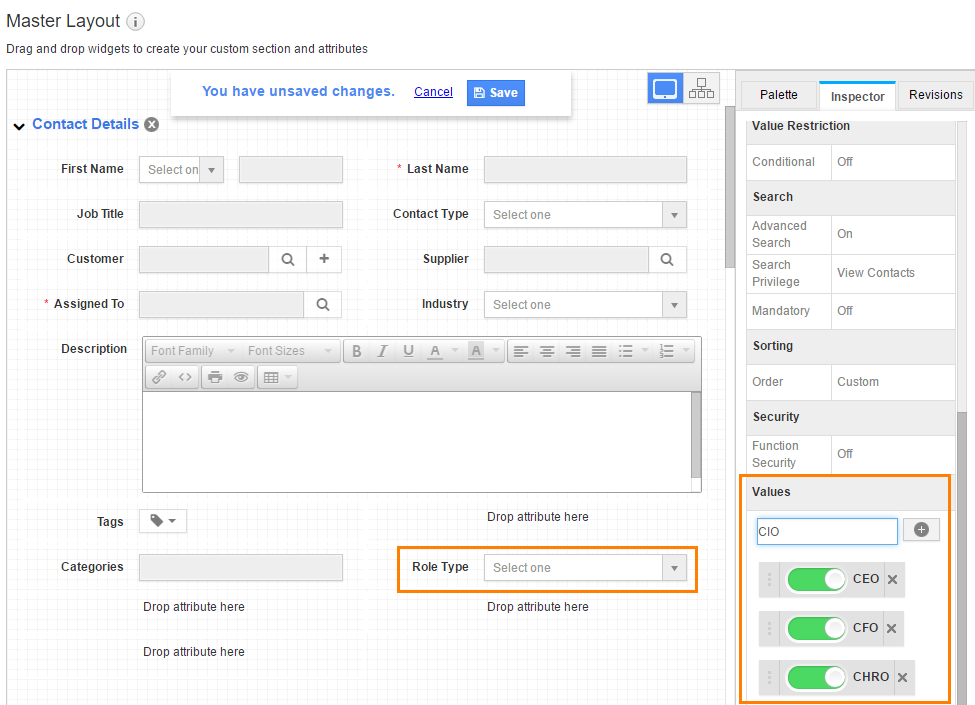975x705 pixels.
Task: Click the Print icon in the Description toolbar
Action: click(216, 377)
